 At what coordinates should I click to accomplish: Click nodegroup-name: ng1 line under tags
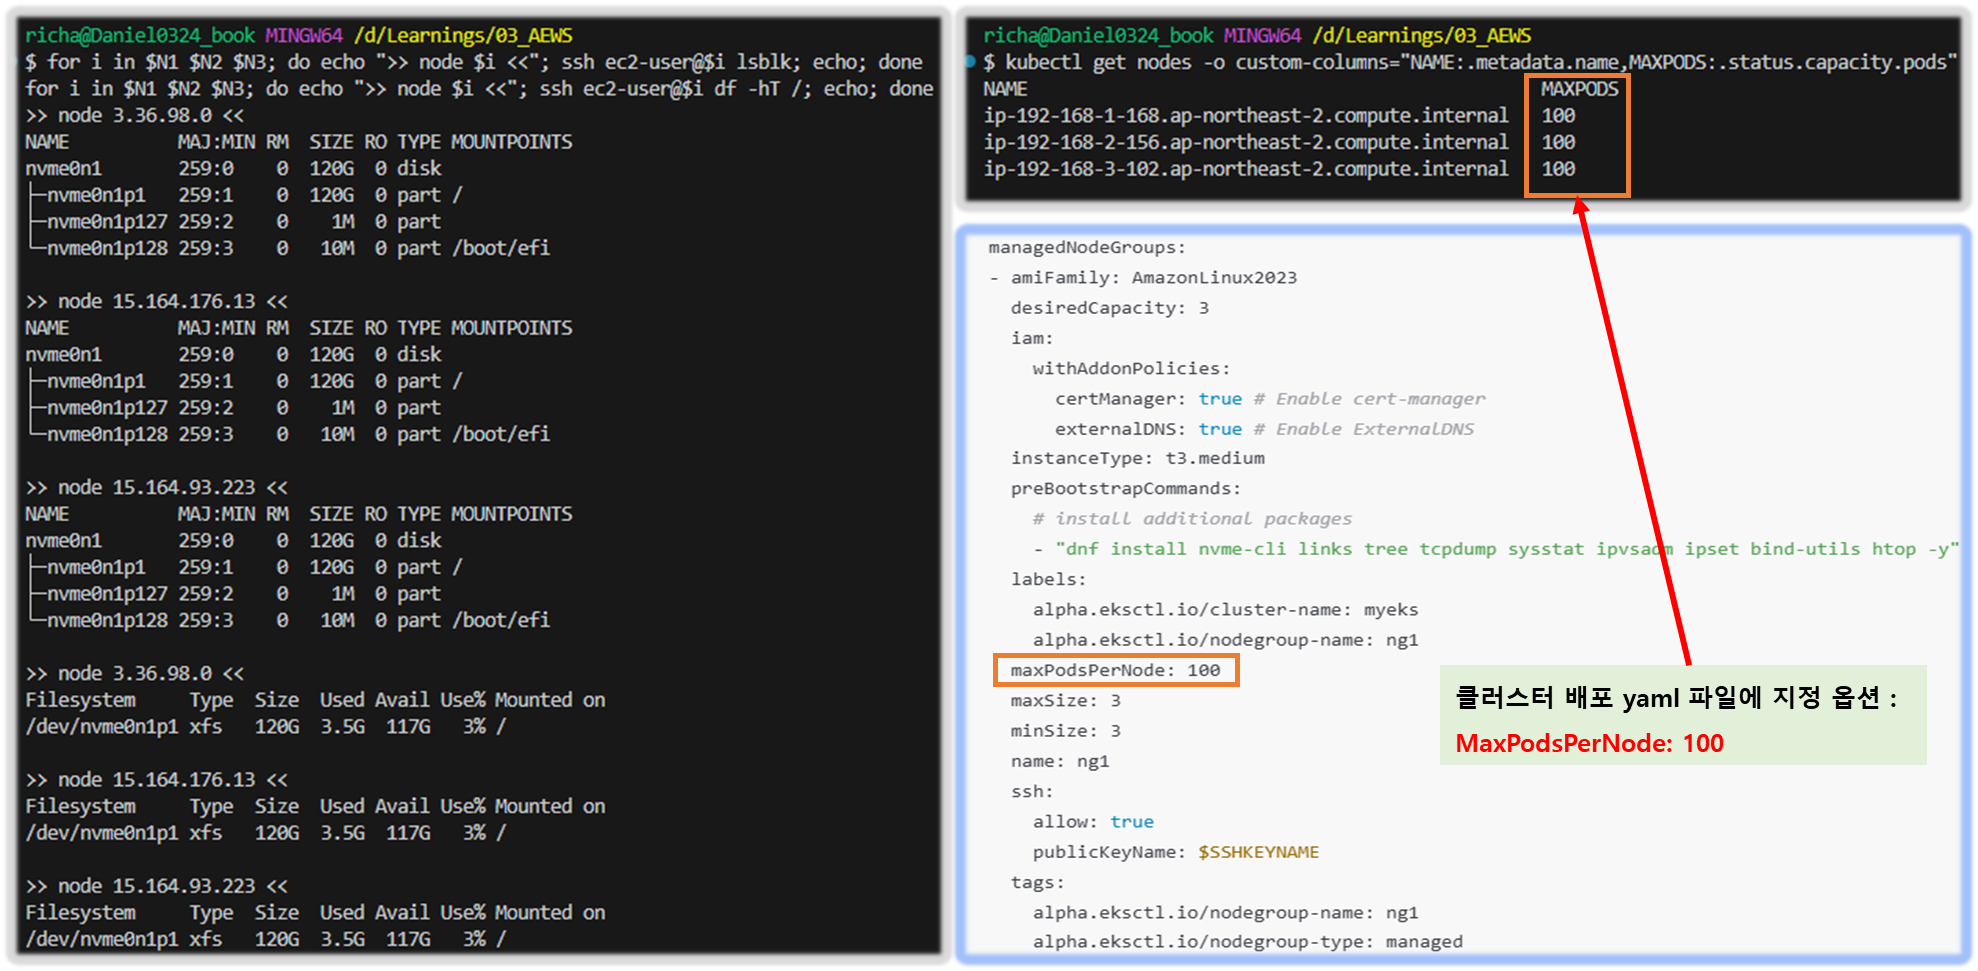coord(1225,912)
